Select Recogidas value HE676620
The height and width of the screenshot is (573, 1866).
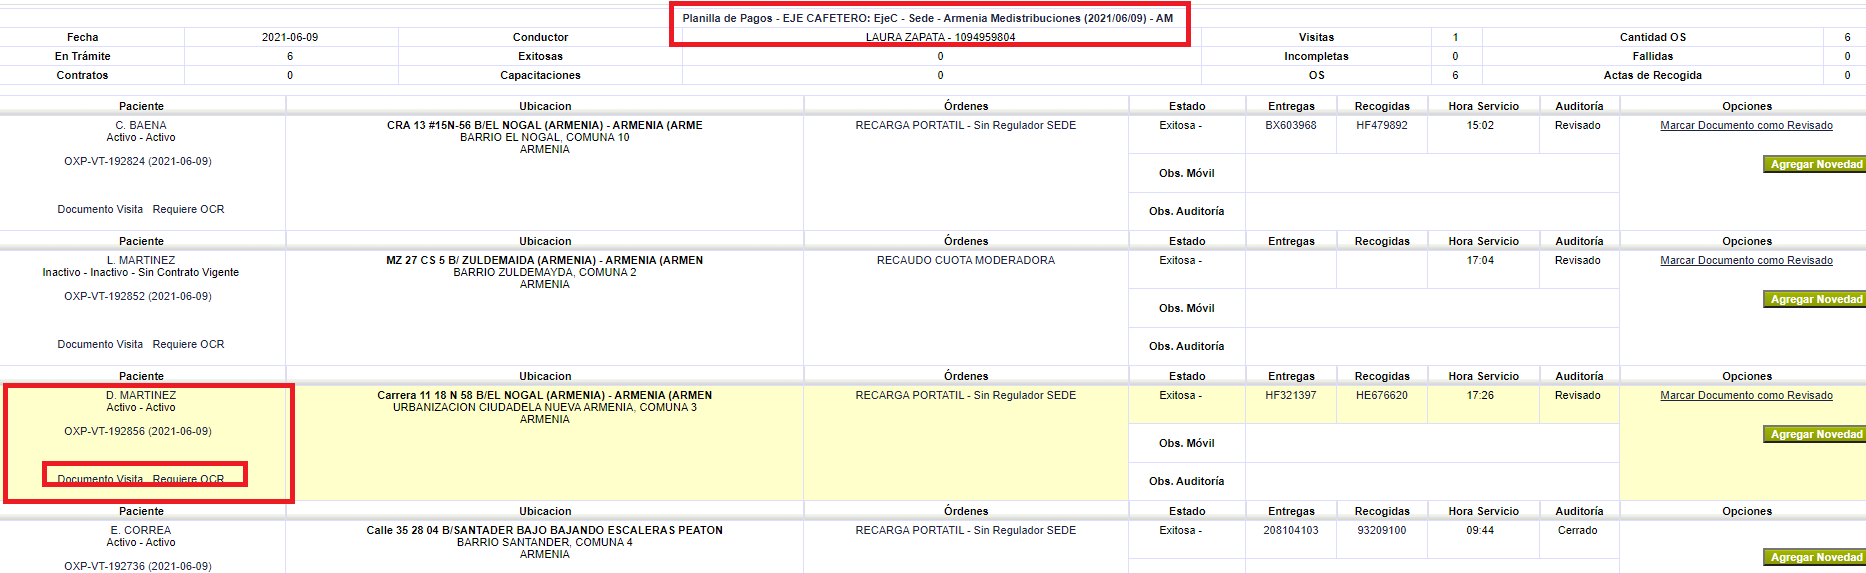click(1382, 396)
